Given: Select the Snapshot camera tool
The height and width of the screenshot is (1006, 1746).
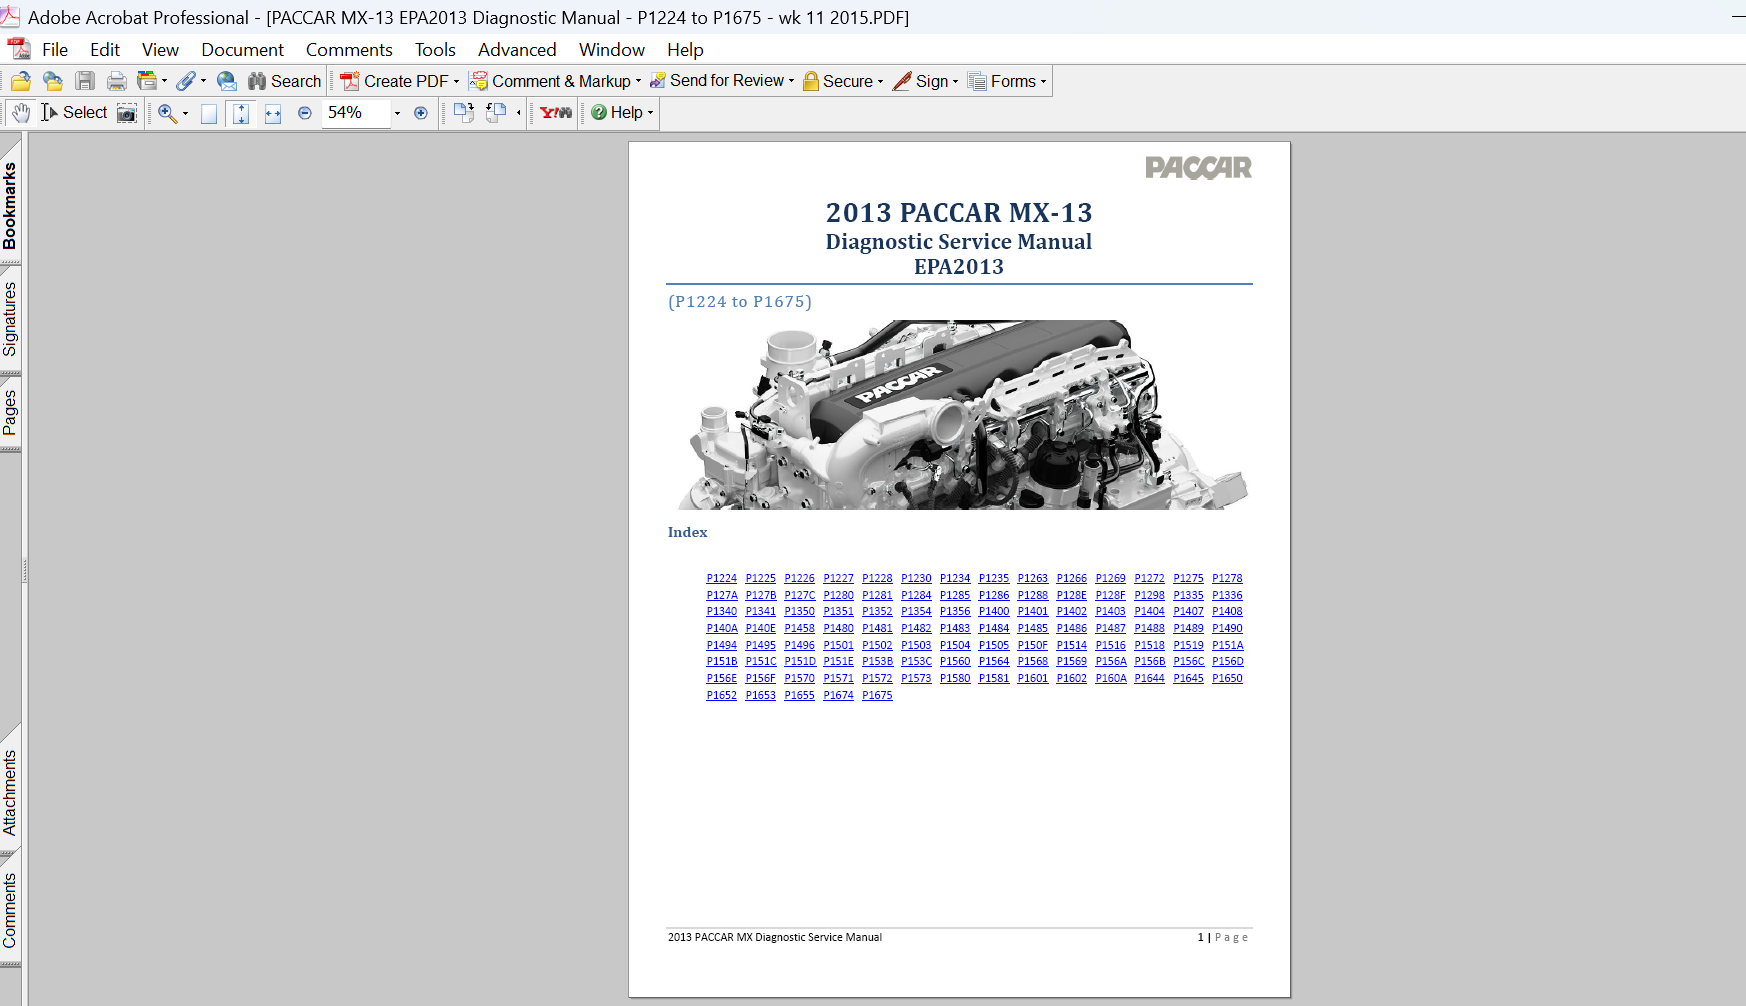Looking at the screenshot, I should (x=127, y=113).
